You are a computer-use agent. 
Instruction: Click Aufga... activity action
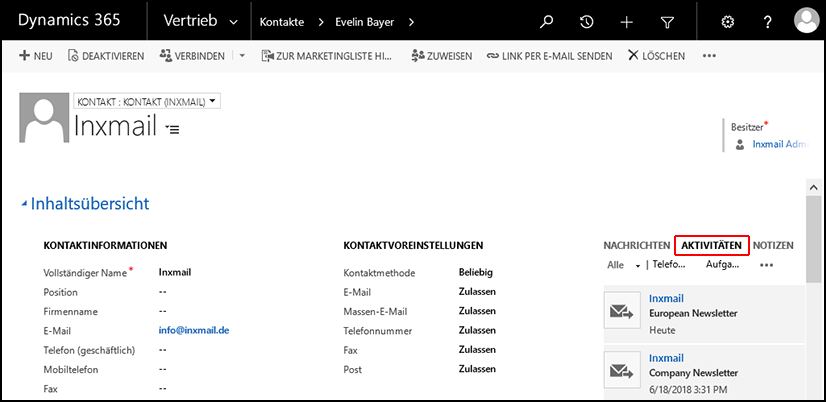tap(722, 265)
